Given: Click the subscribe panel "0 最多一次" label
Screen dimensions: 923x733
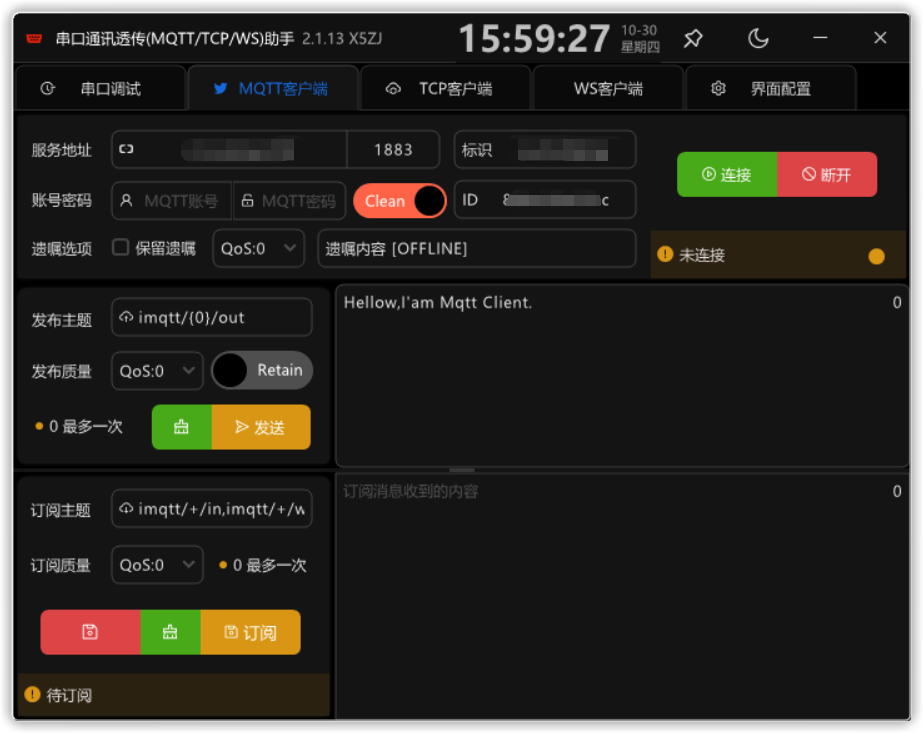Looking at the screenshot, I should (x=270, y=565).
